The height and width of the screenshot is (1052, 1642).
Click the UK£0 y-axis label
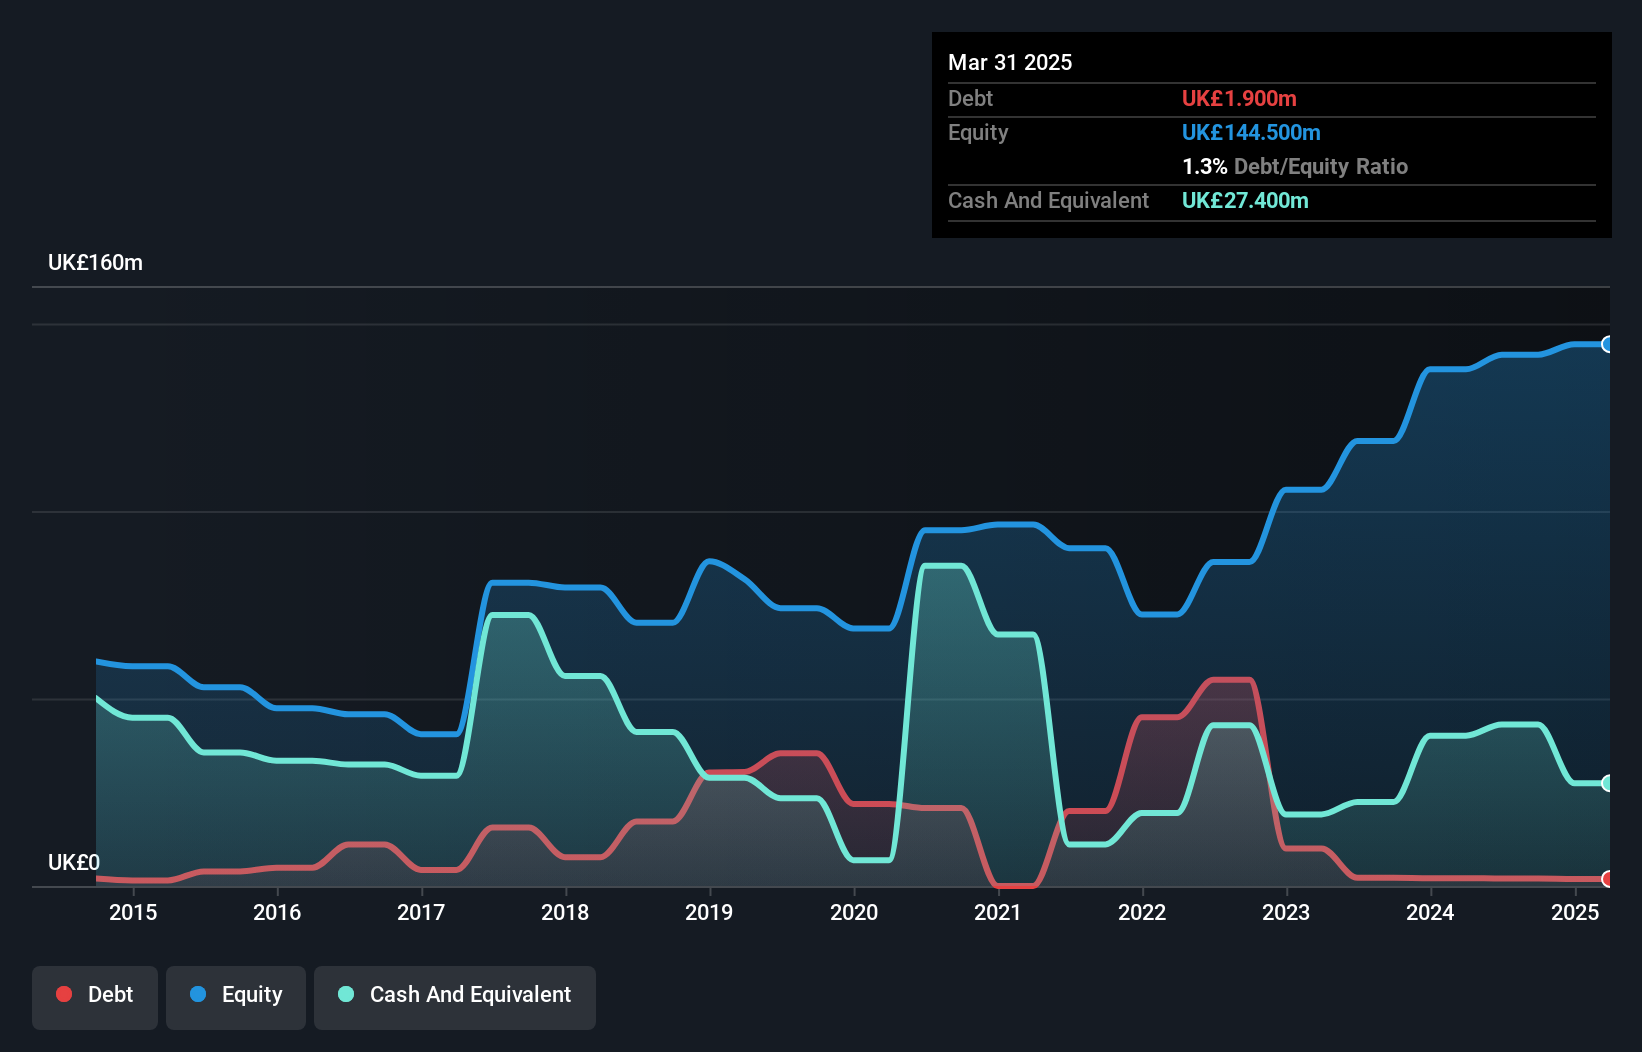pyautogui.click(x=74, y=862)
